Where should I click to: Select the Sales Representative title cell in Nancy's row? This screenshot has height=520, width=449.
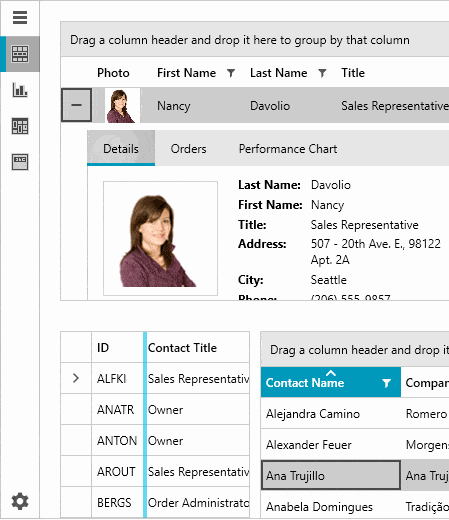click(x=395, y=106)
